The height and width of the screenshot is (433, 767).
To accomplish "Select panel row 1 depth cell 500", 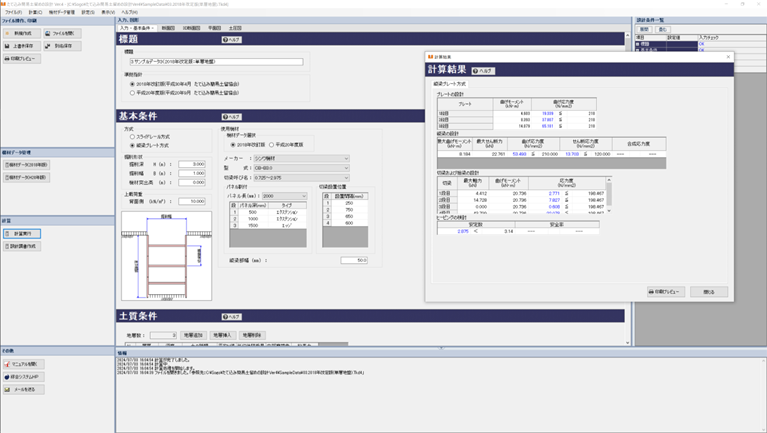I will (253, 212).
